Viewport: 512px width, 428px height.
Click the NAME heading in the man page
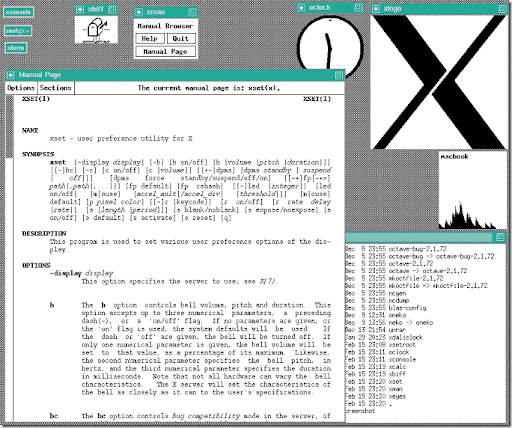tap(30, 130)
